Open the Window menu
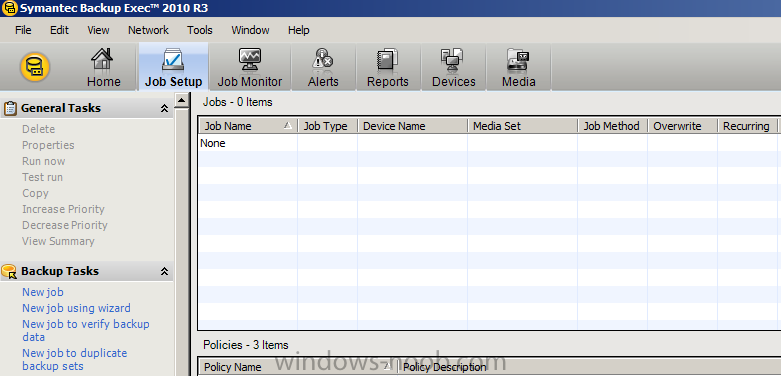 coord(250,30)
